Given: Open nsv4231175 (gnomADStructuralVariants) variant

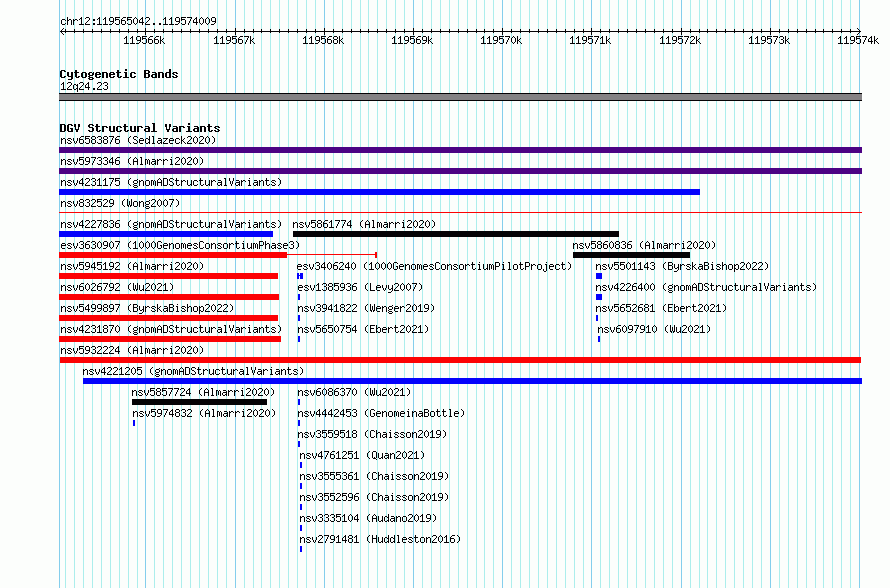Looking at the screenshot, I should pos(171,182).
